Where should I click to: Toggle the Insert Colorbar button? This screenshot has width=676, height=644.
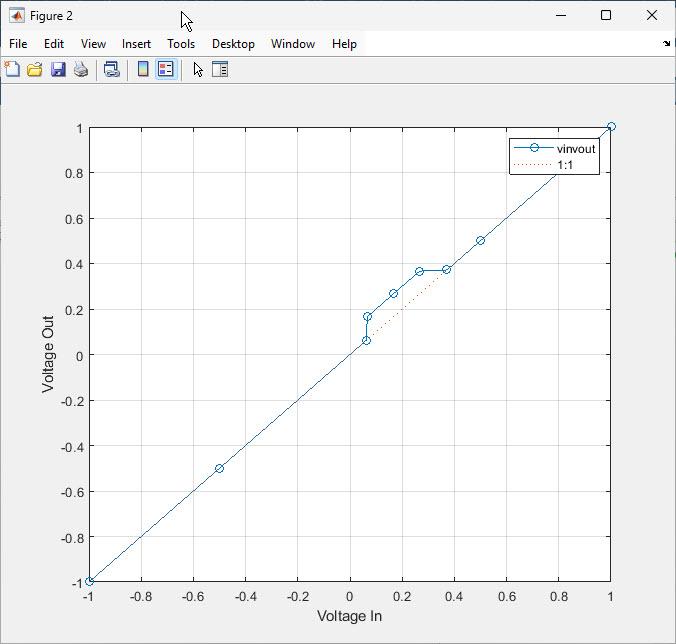pos(143,70)
